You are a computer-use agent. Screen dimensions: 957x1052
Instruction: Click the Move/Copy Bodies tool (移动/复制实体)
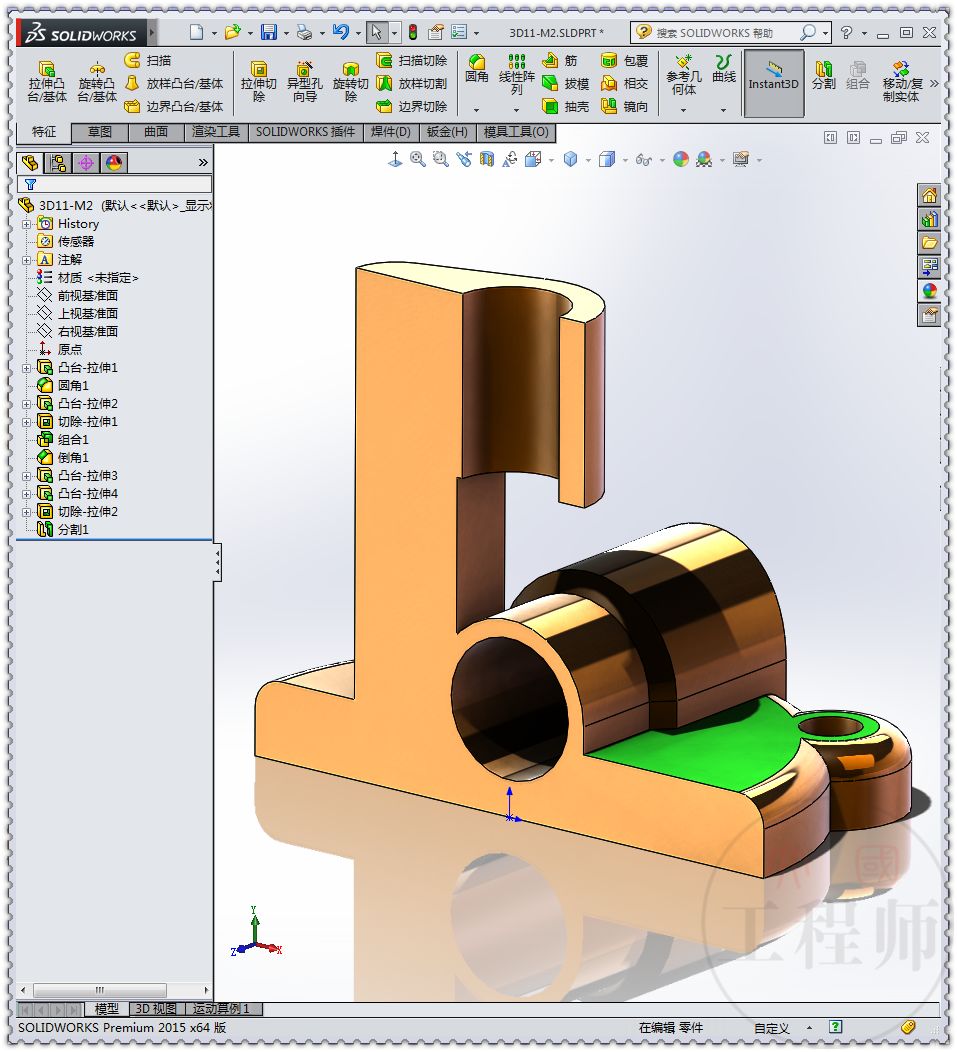[902, 81]
